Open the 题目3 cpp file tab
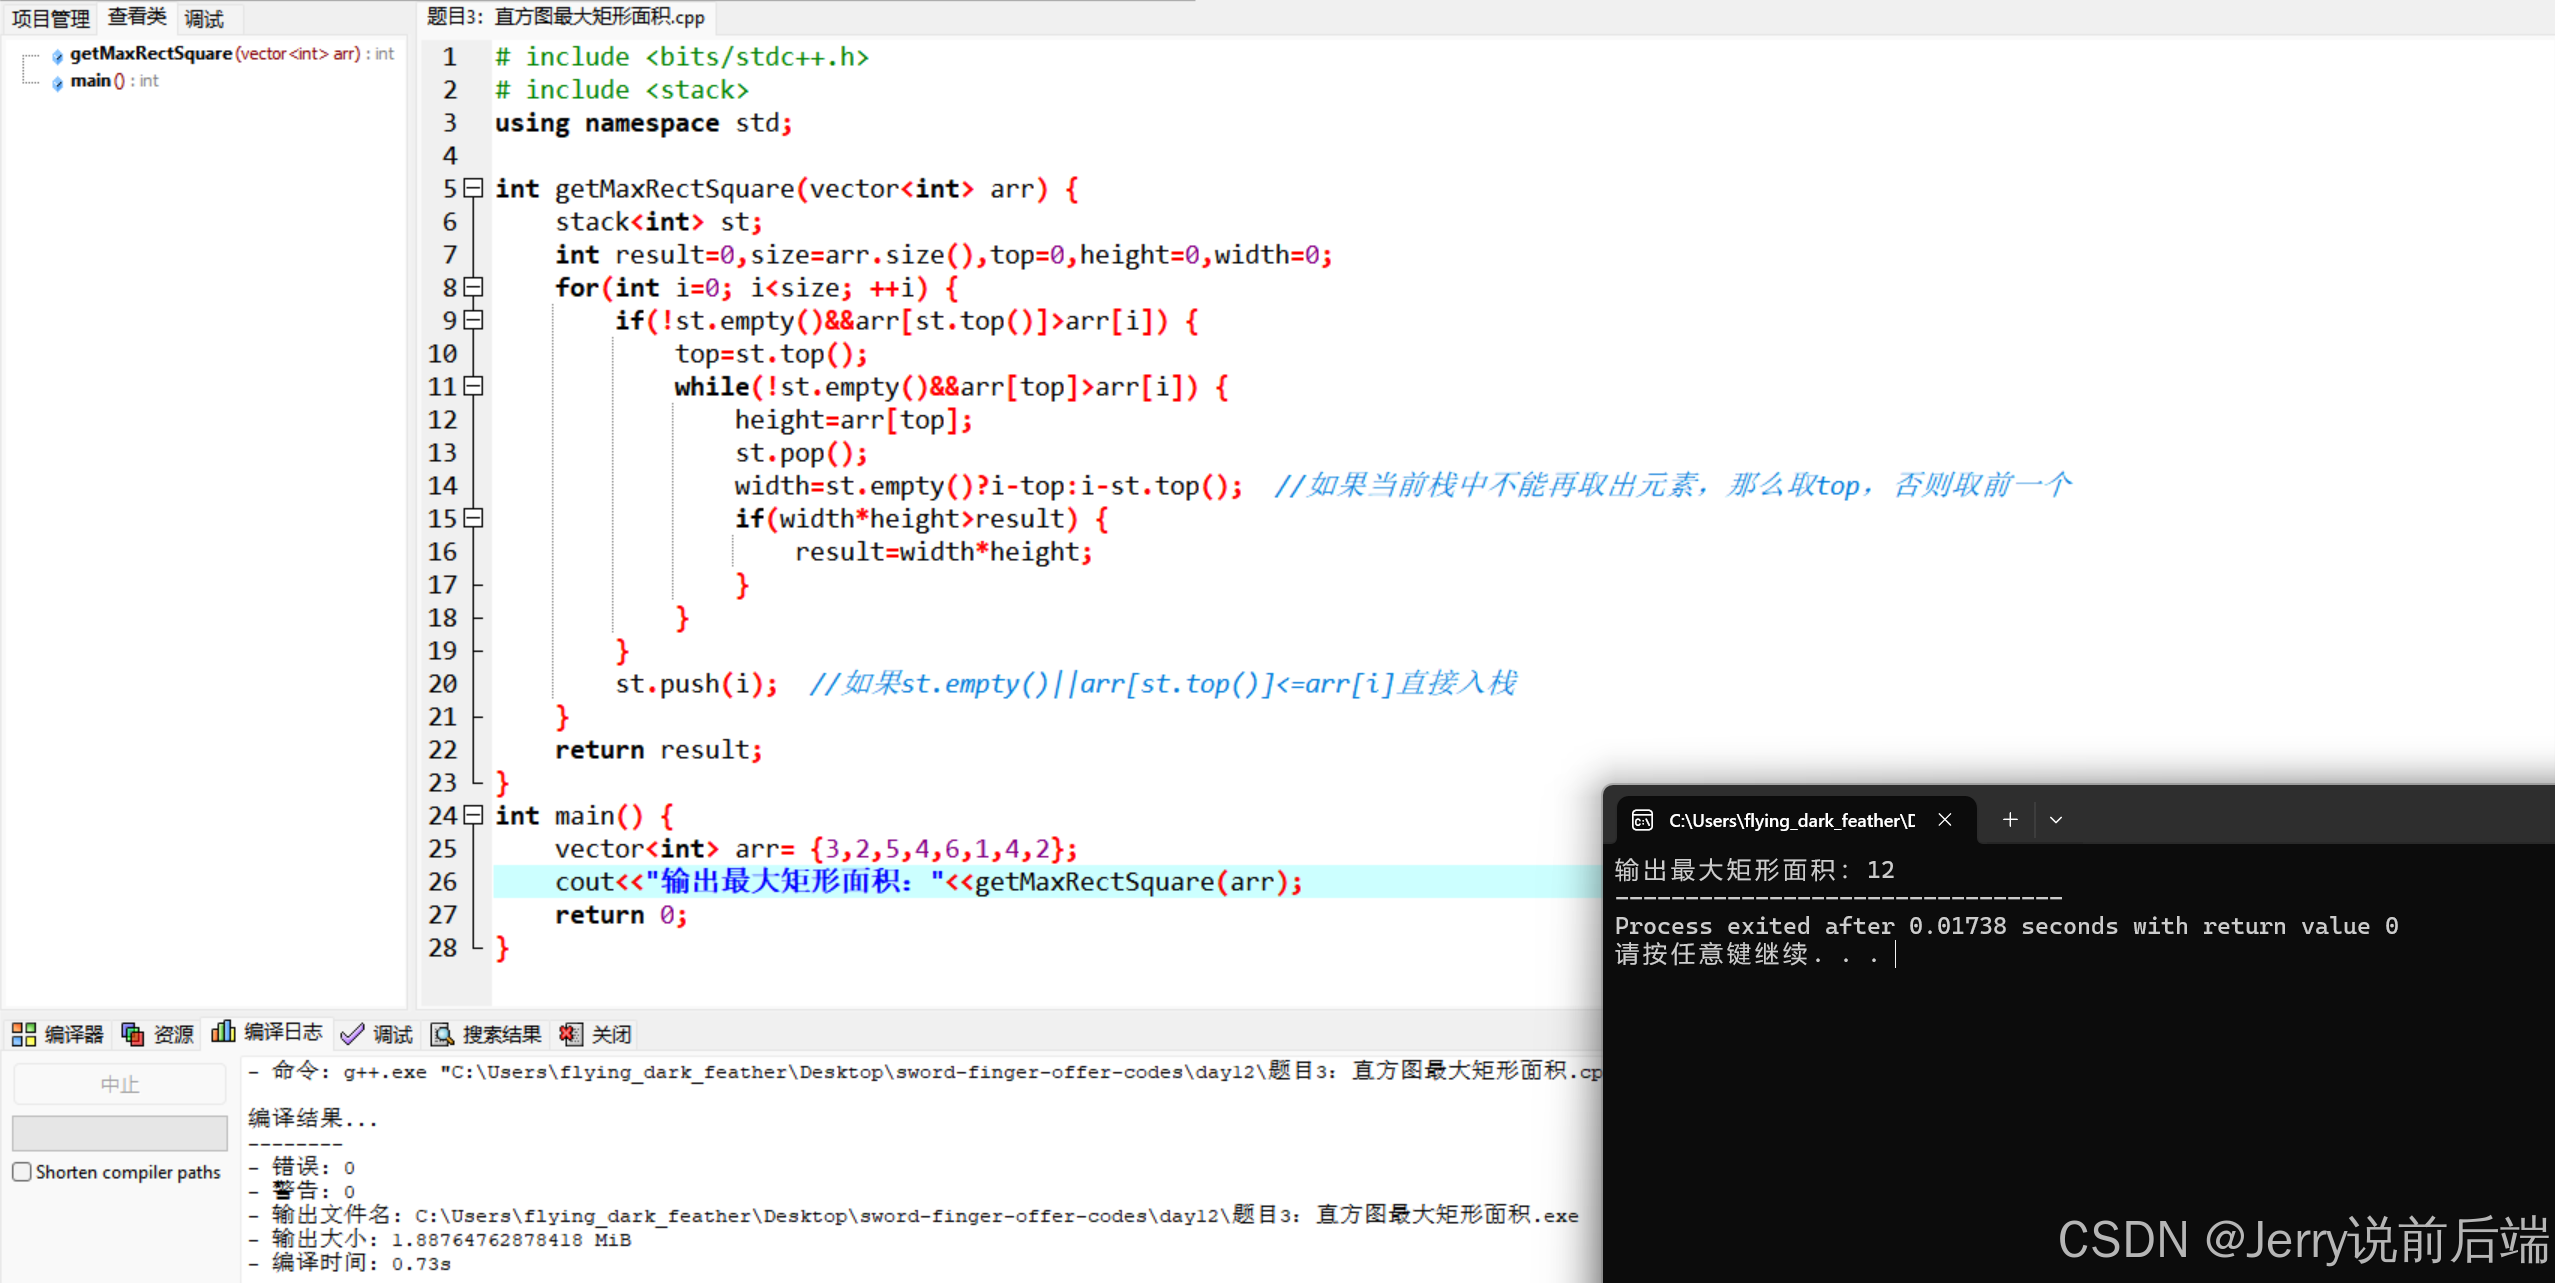The image size is (2555, 1283). (x=566, y=17)
